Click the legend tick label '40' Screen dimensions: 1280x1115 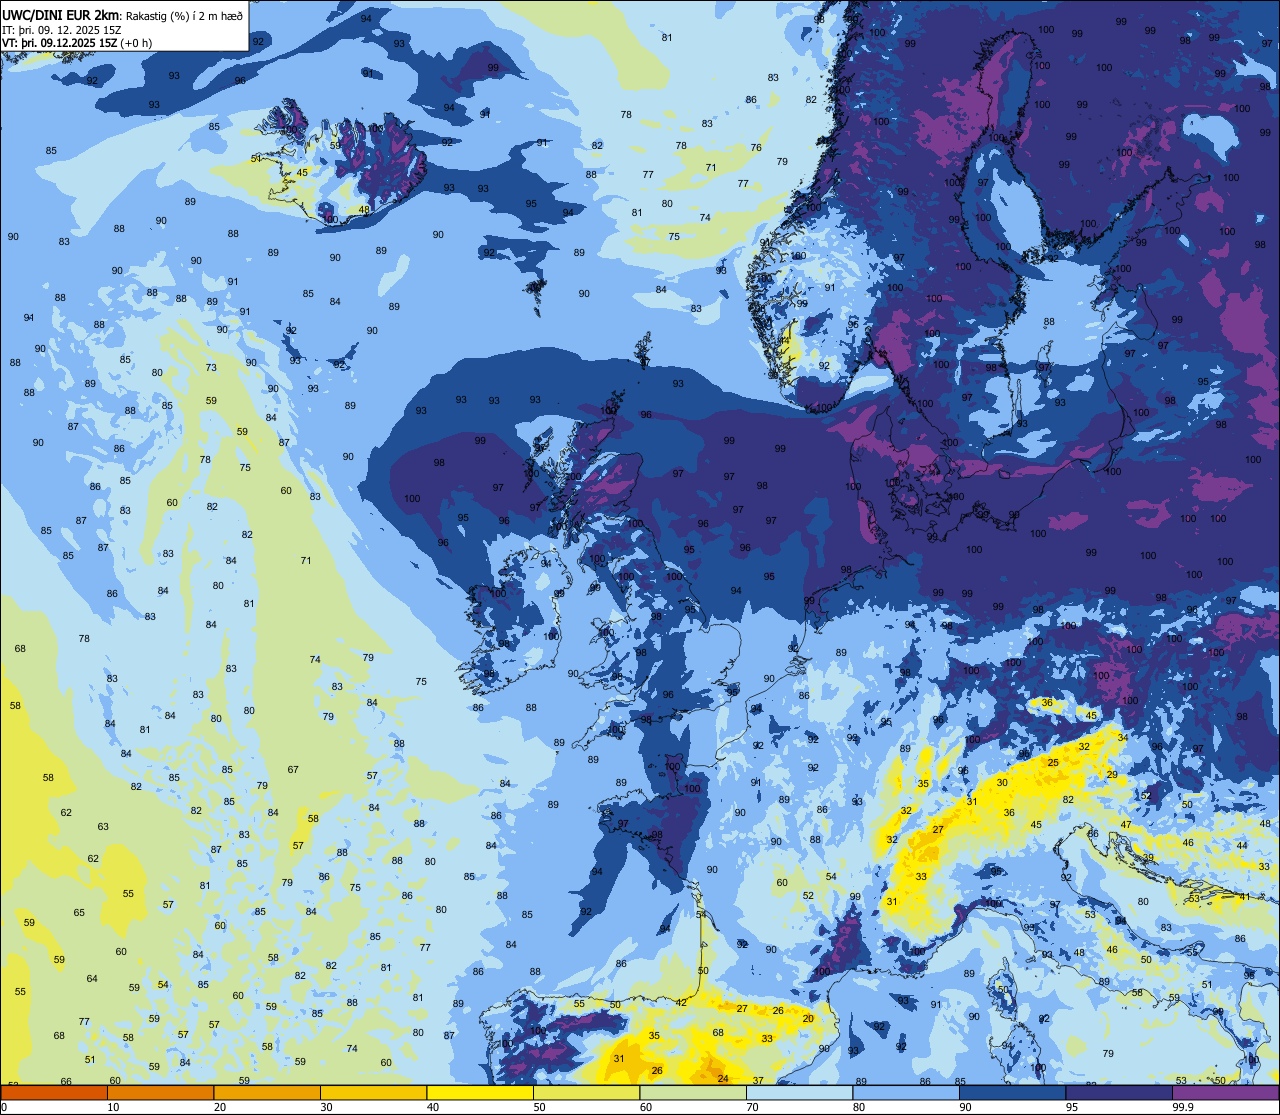point(433,1107)
